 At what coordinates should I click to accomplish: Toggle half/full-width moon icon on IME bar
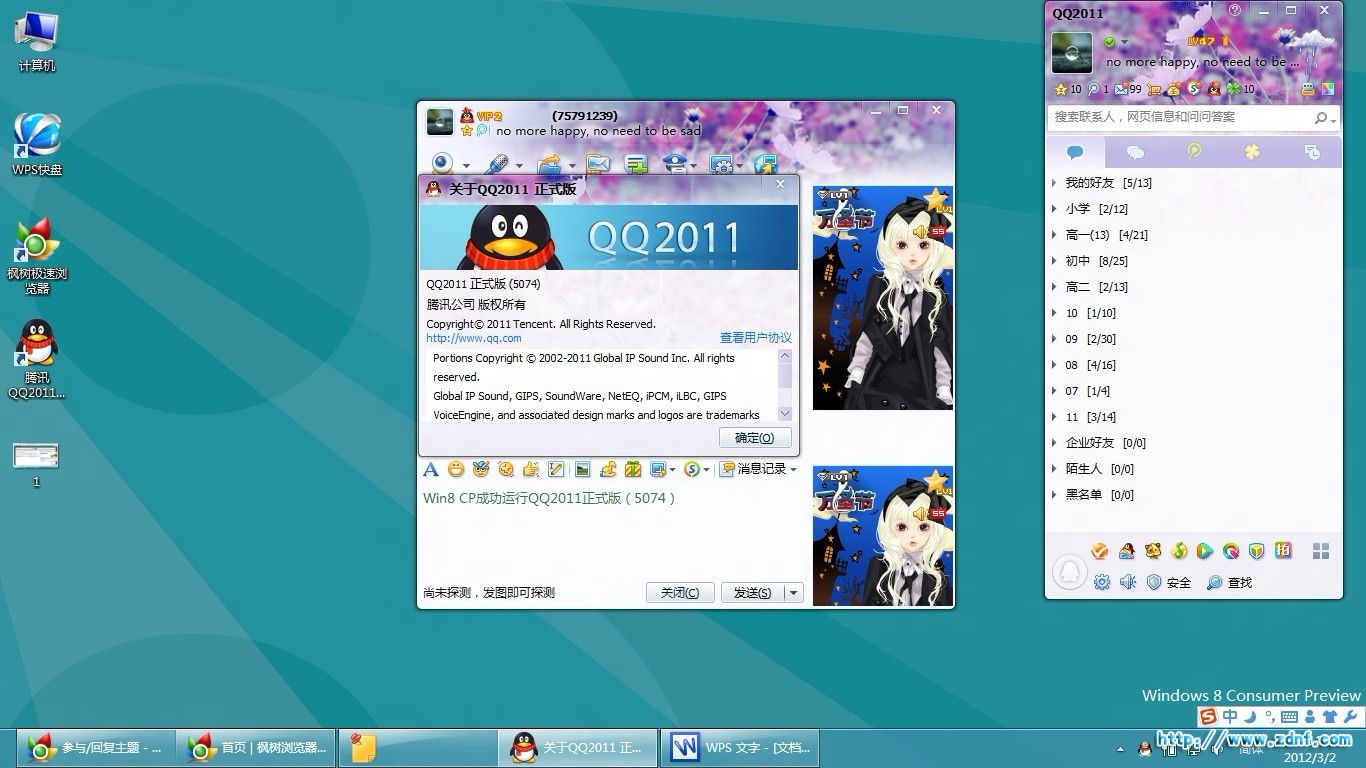pyautogui.click(x=1250, y=716)
